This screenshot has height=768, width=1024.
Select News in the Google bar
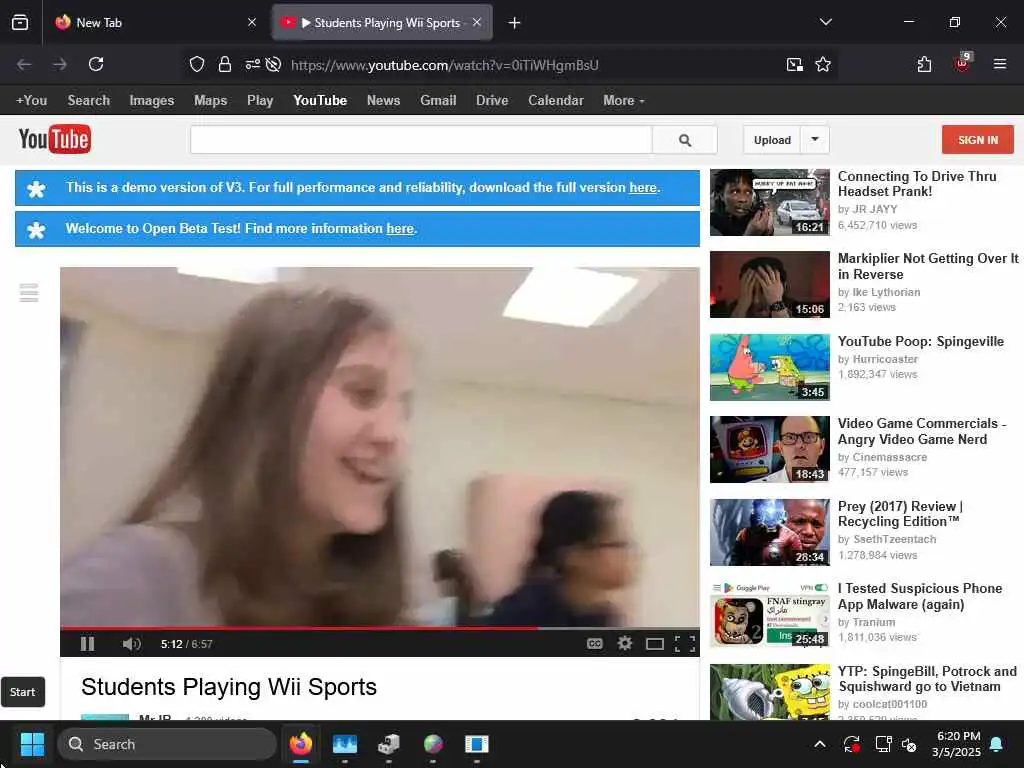(383, 101)
